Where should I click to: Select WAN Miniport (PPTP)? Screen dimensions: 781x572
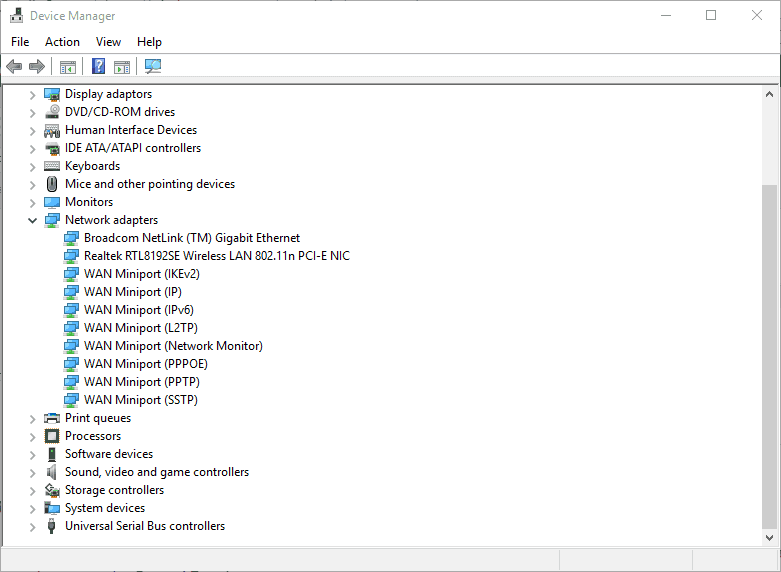point(141,382)
